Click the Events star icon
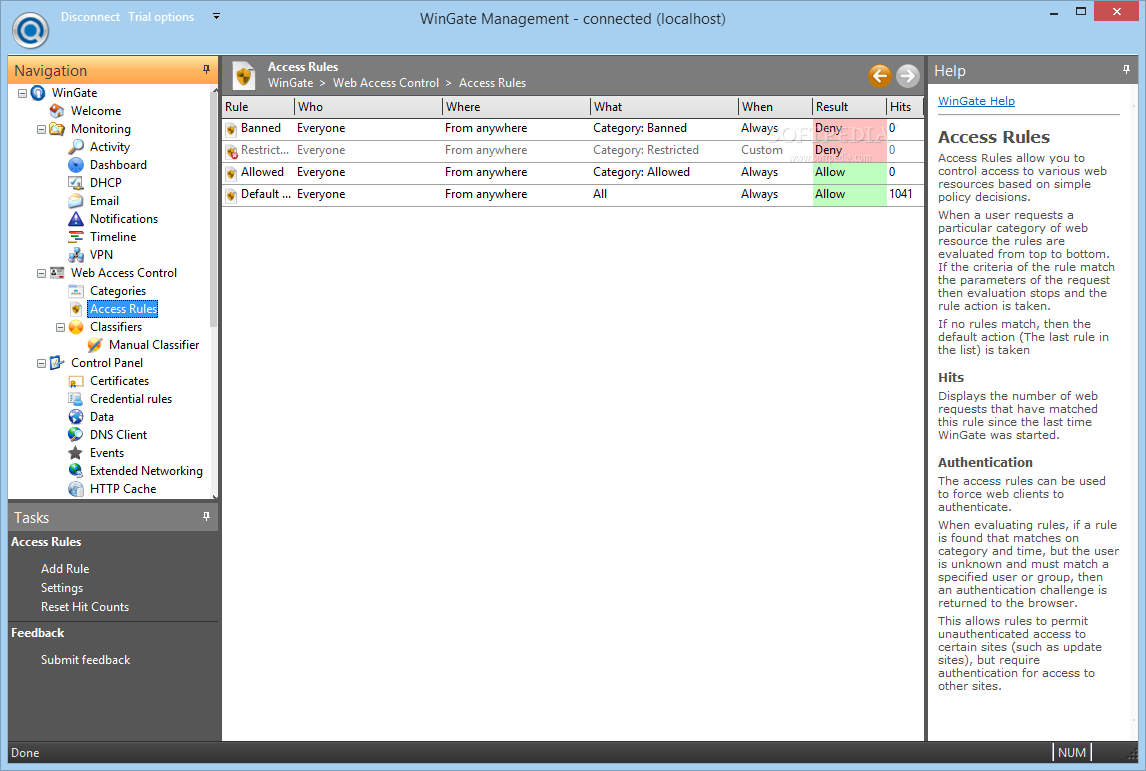The height and width of the screenshot is (771, 1146). (x=76, y=453)
